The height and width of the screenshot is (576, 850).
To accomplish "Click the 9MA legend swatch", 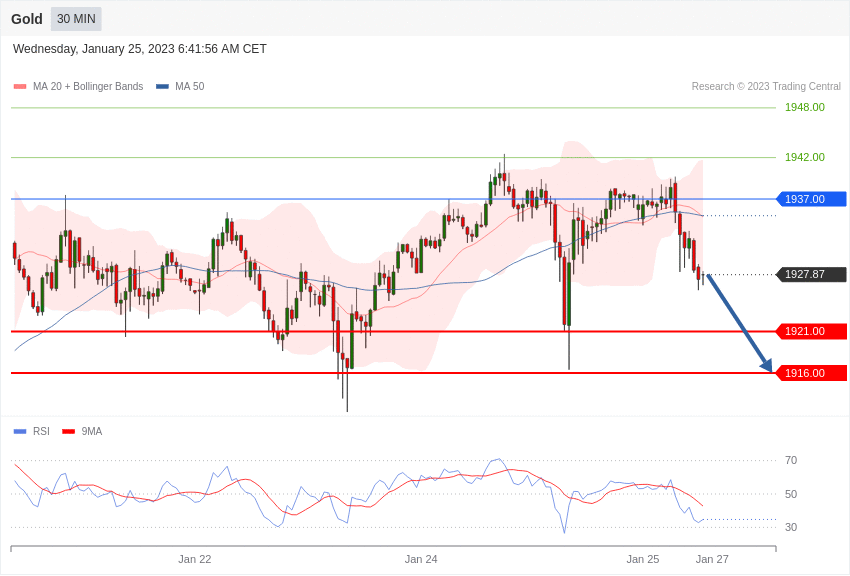I will [x=68, y=431].
